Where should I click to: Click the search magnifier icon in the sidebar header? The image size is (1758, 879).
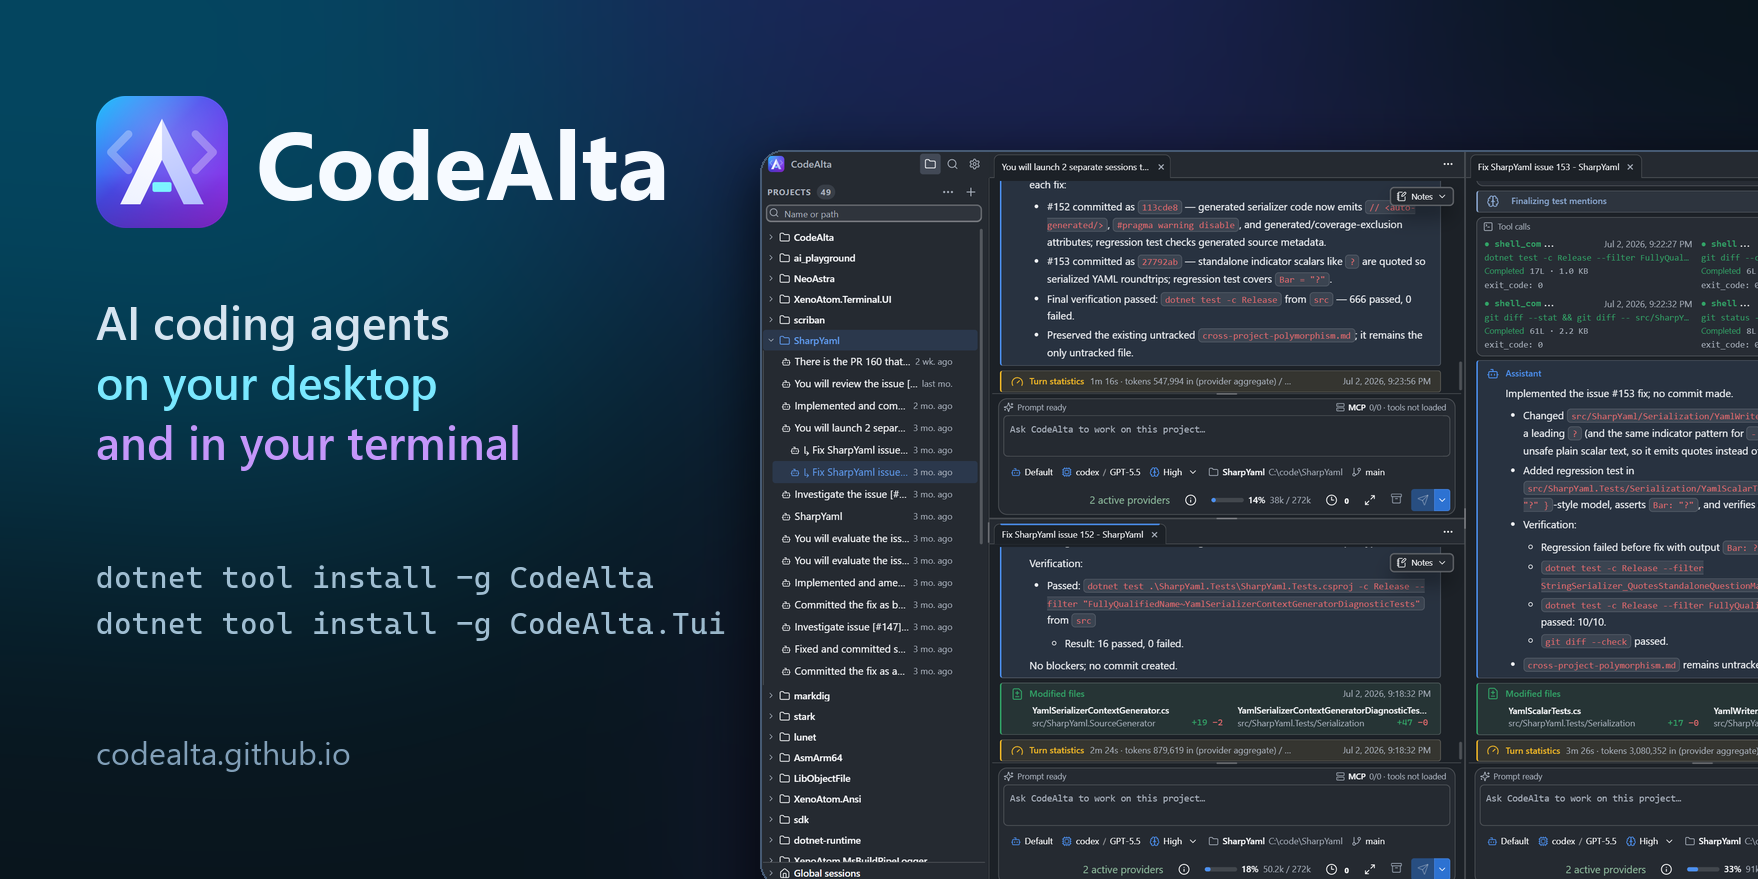952,164
